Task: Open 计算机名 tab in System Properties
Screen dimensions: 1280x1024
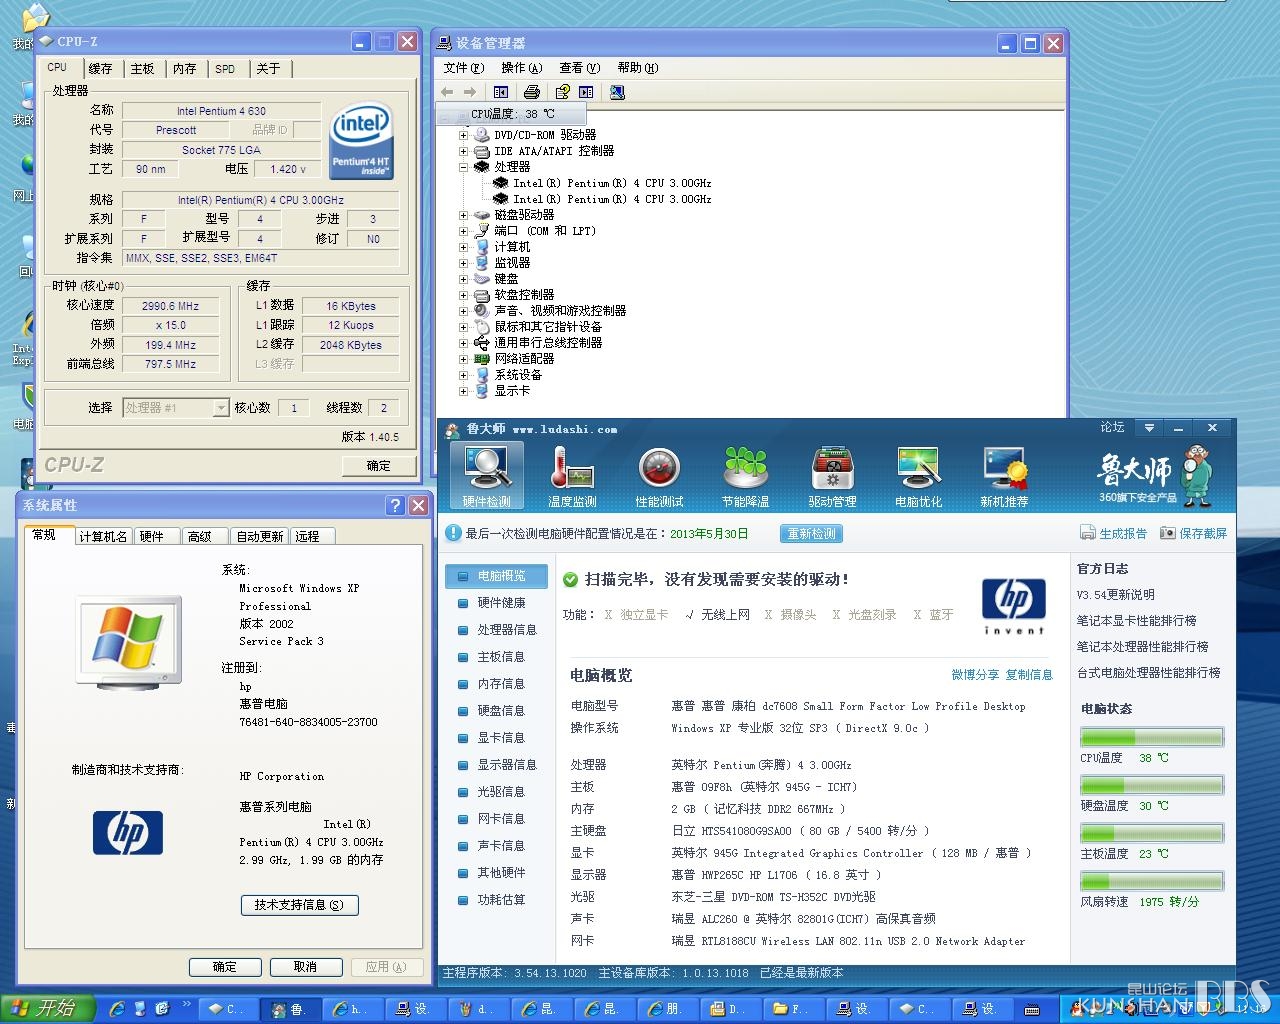Action: click(103, 536)
